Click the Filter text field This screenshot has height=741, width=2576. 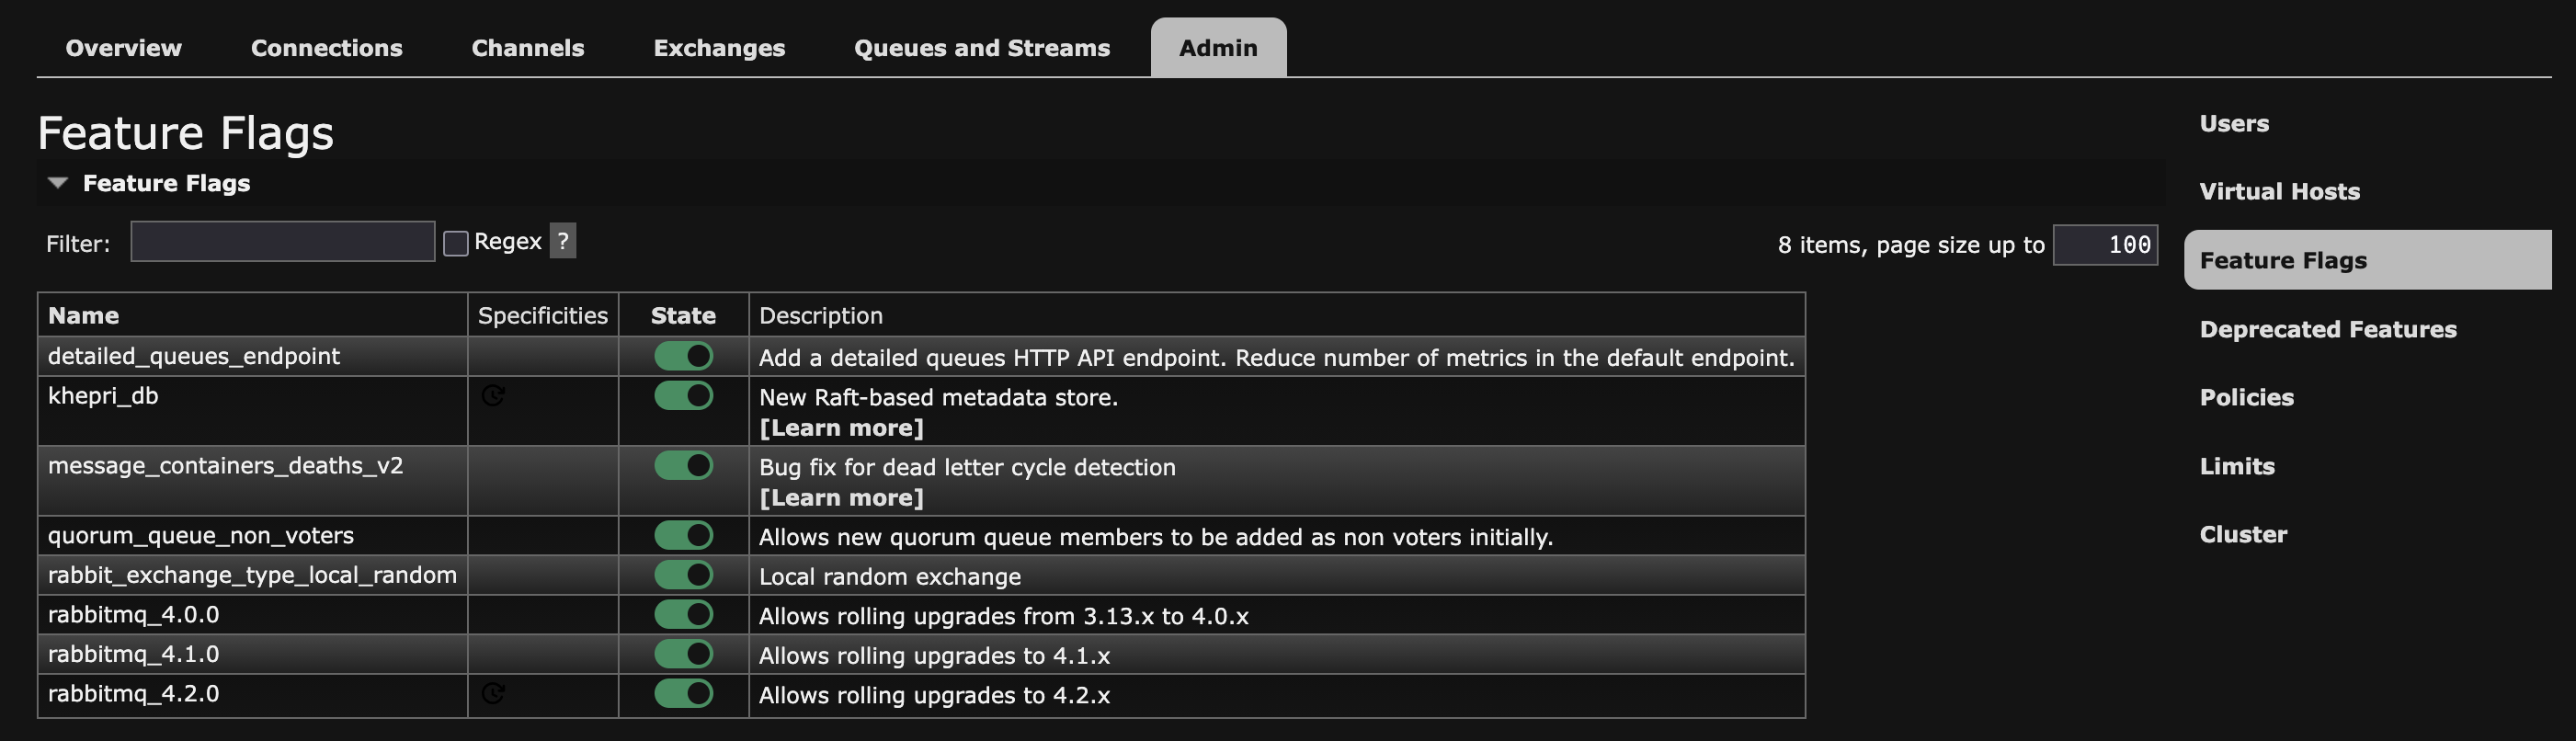coord(283,242)
